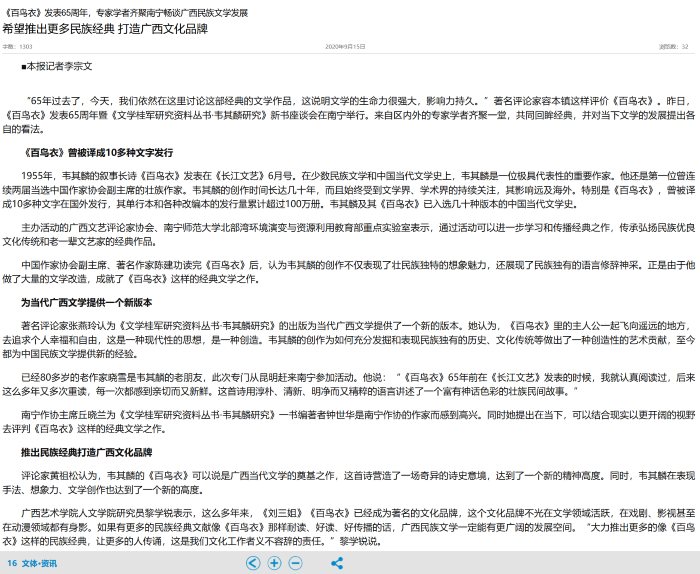
Task: Click paragraph starting 中国作家协会副主席
Action: coord(349,272)
